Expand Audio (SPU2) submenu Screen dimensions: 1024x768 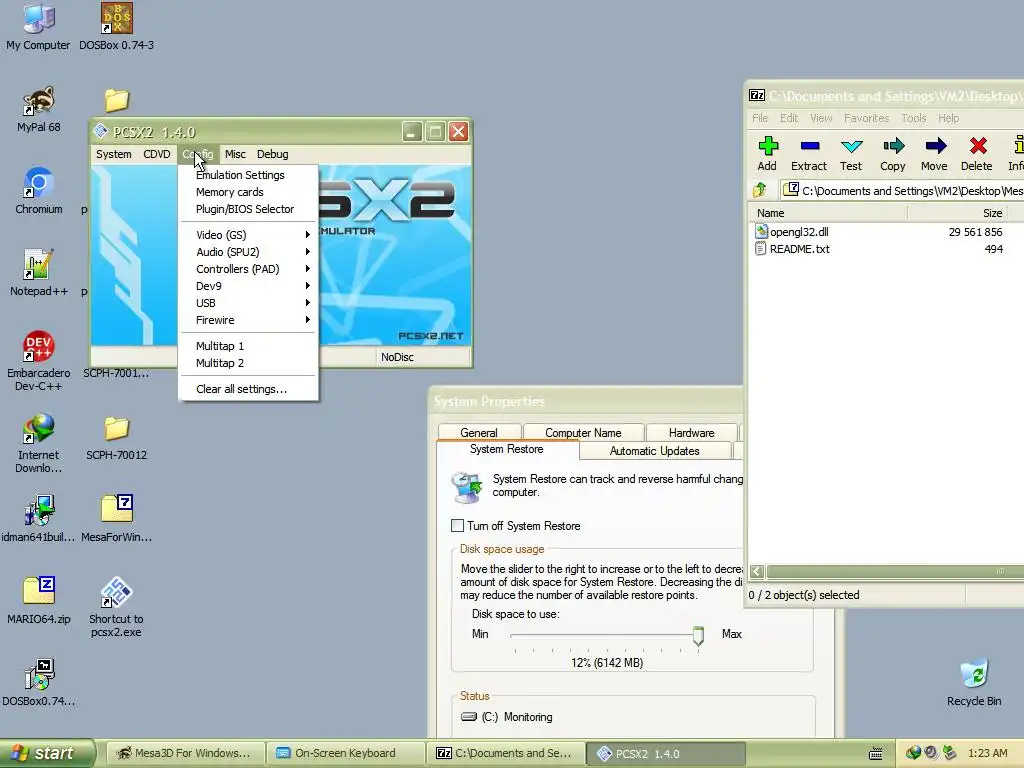click(x=248, y=251)
